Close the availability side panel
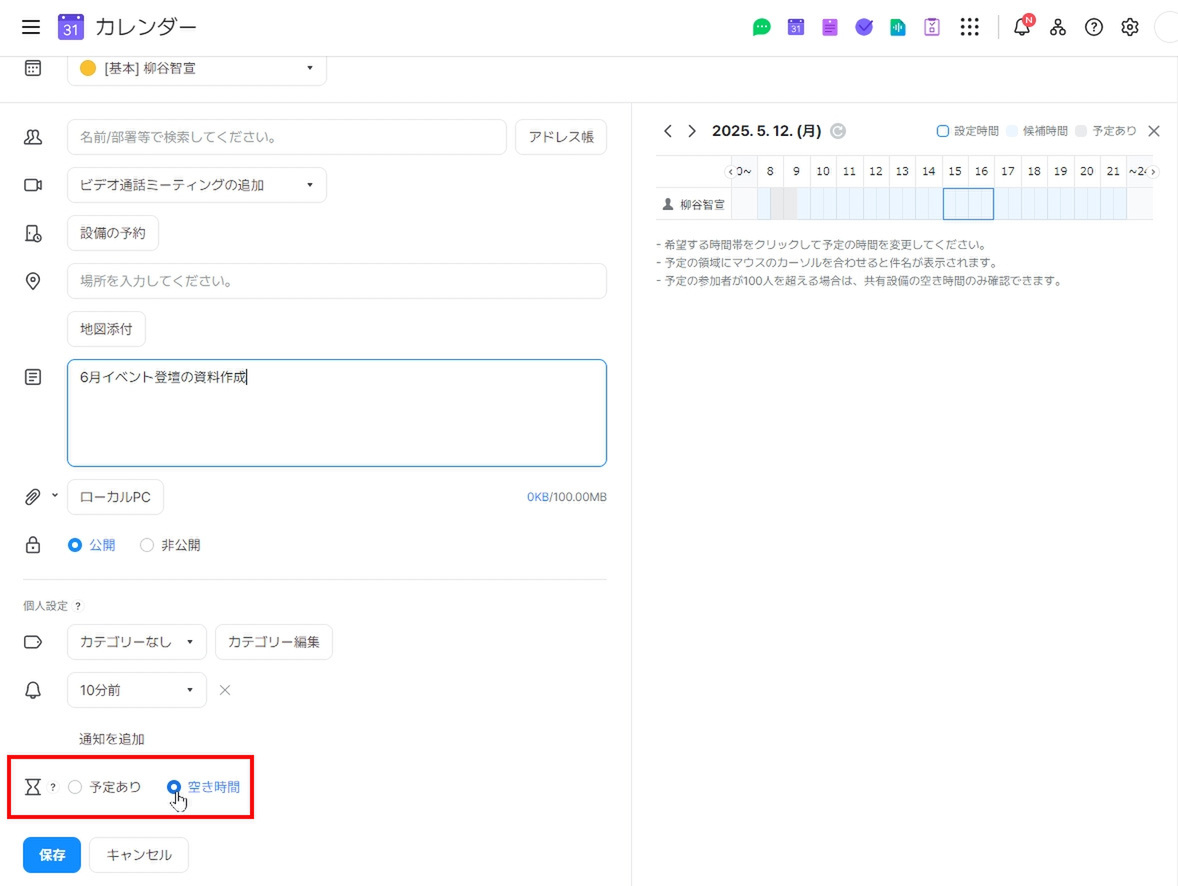The height and width of the screenshot is (886, 1178). [1154, 131]
